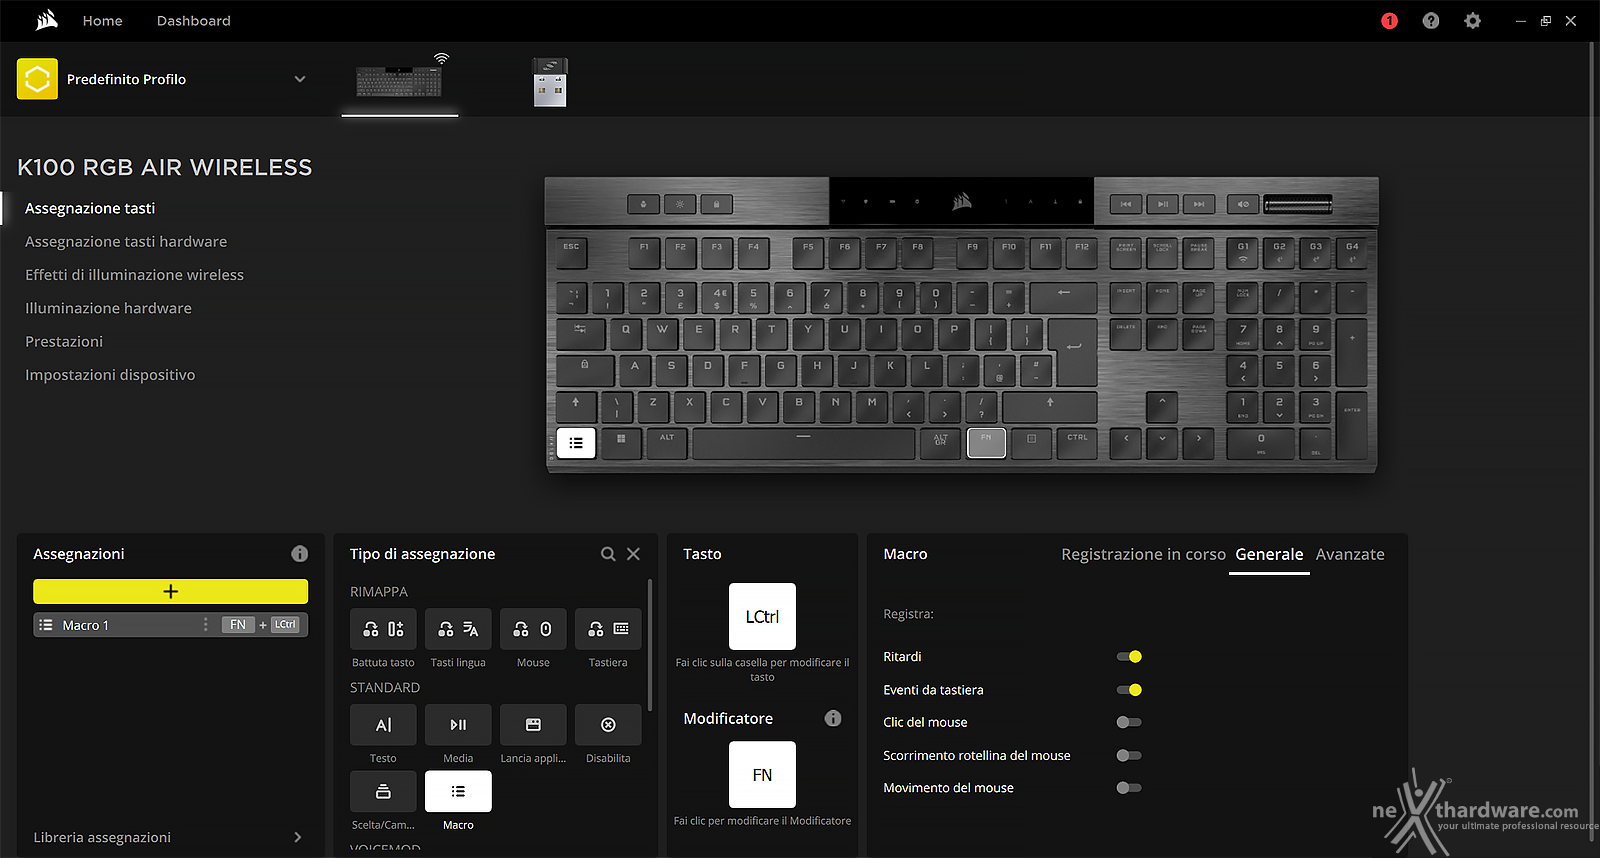This screenshot has height=858, width=1600.
Task: Click the keyboard's mute key
Action: (x=1243, y=204)
